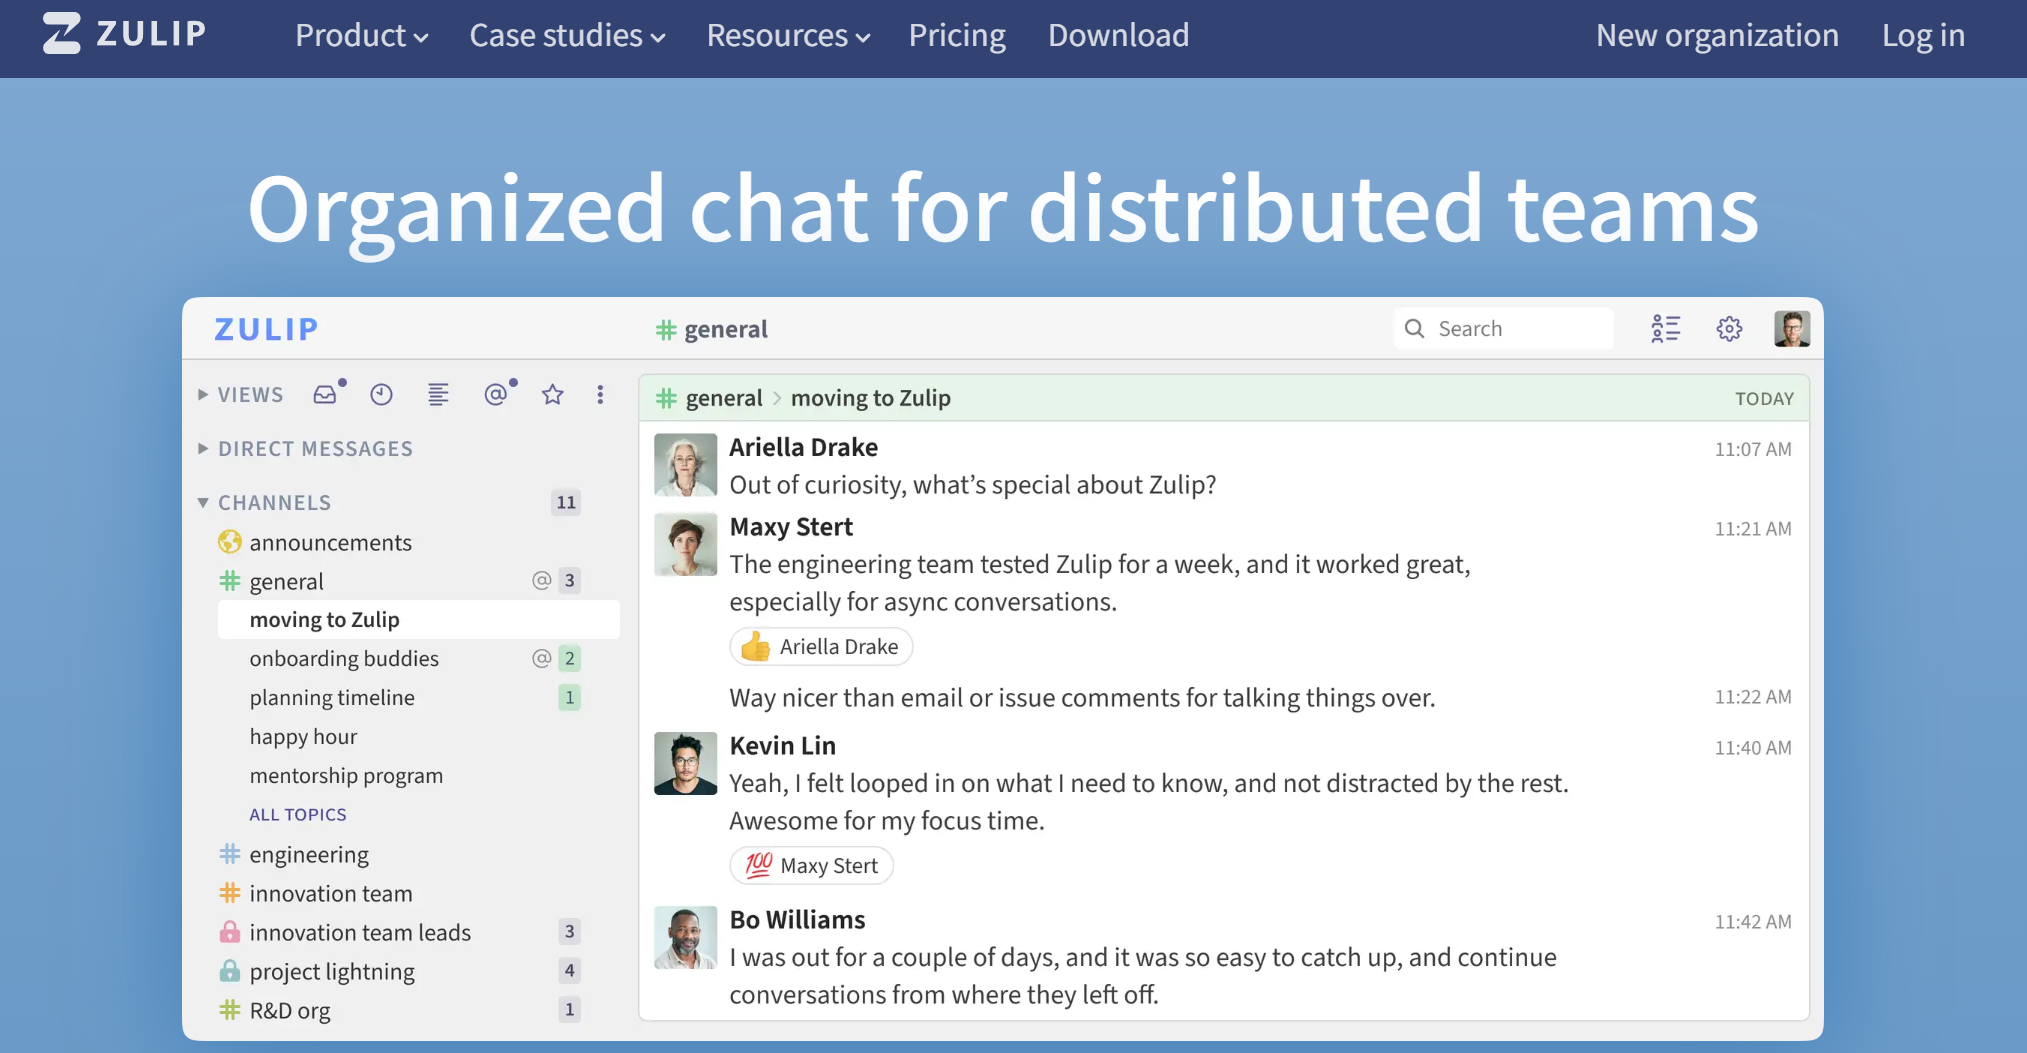The height and width of the screenshot is (1053, 2027).
Task: Toggle the 100 reaction by Maxy Stert
Action: 811,865
